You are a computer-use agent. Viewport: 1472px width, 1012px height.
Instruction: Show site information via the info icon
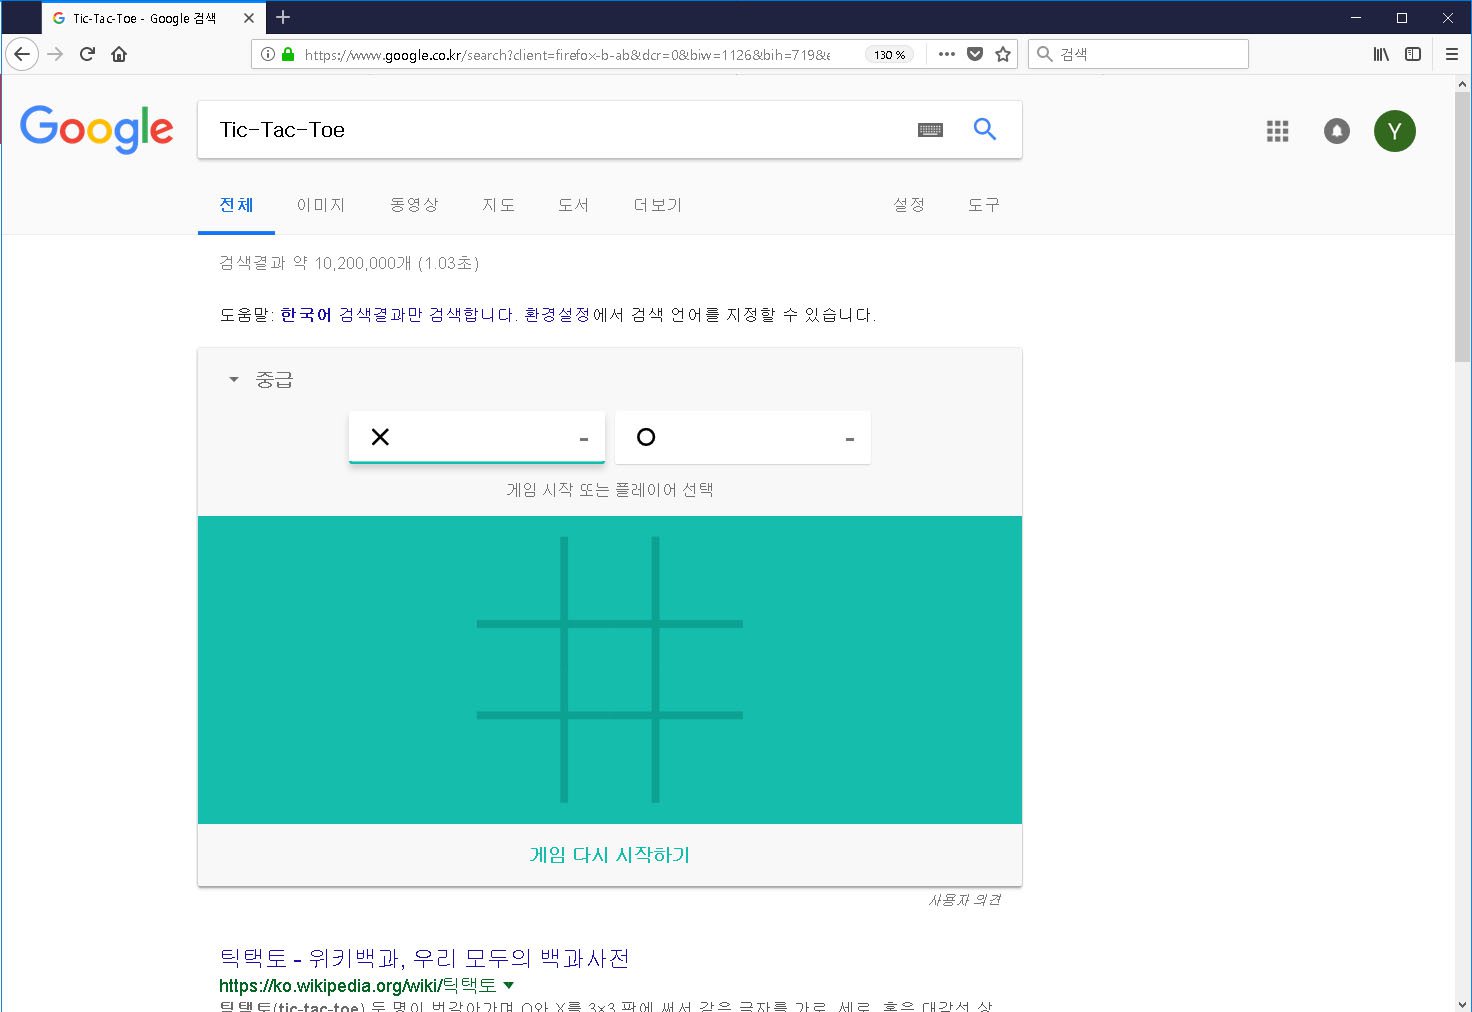tap(267, 54)
